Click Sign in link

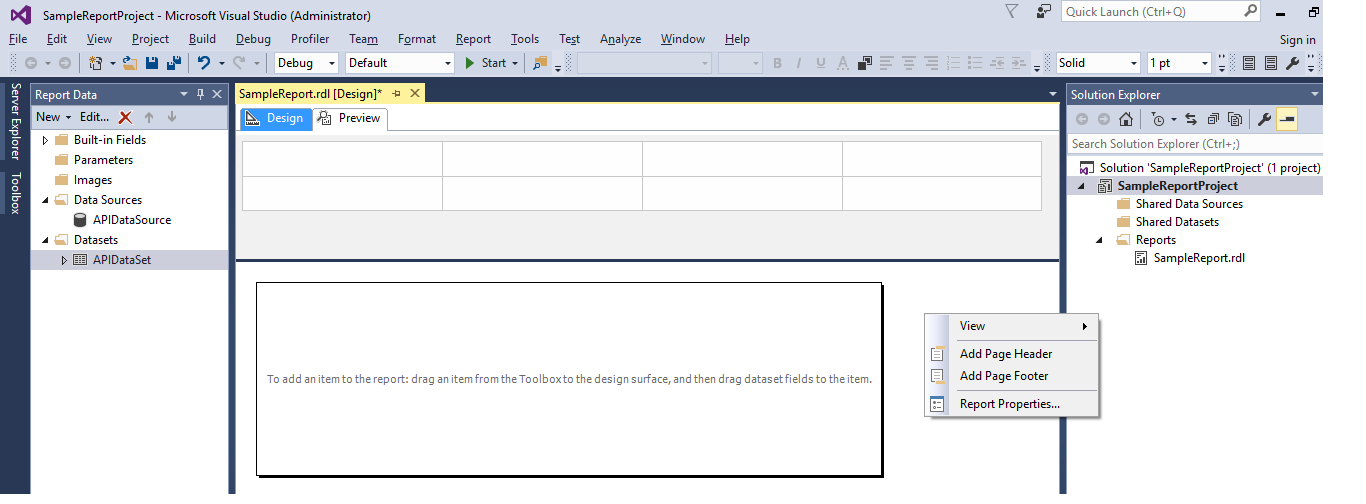coord(1297,40)
